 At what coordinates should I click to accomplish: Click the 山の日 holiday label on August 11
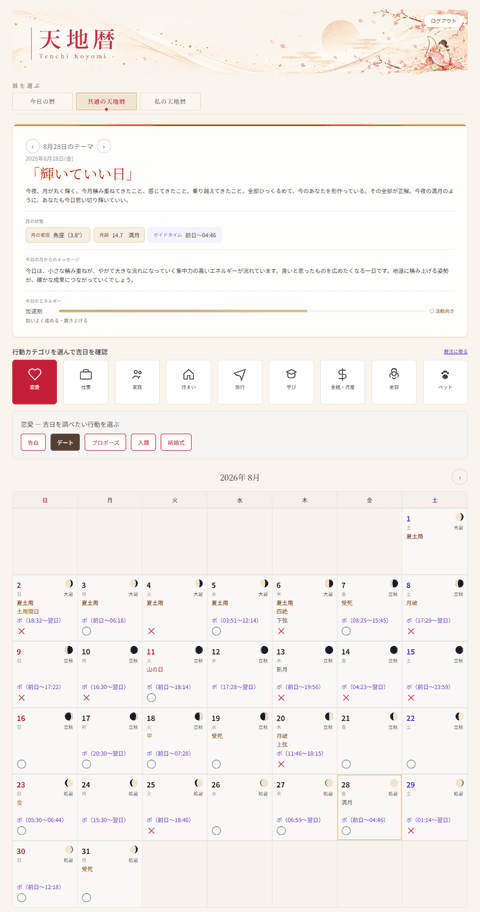pyautogui.click(x=154, y=669)
